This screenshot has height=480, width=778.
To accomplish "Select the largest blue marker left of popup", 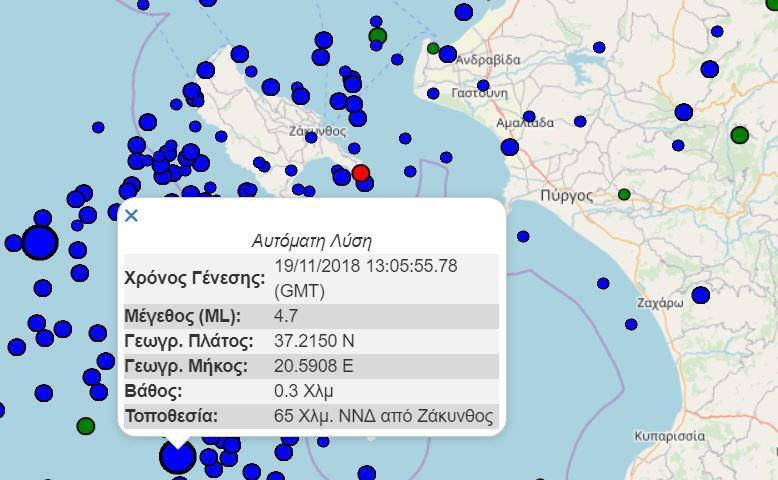I will click(x=39, y=242).
